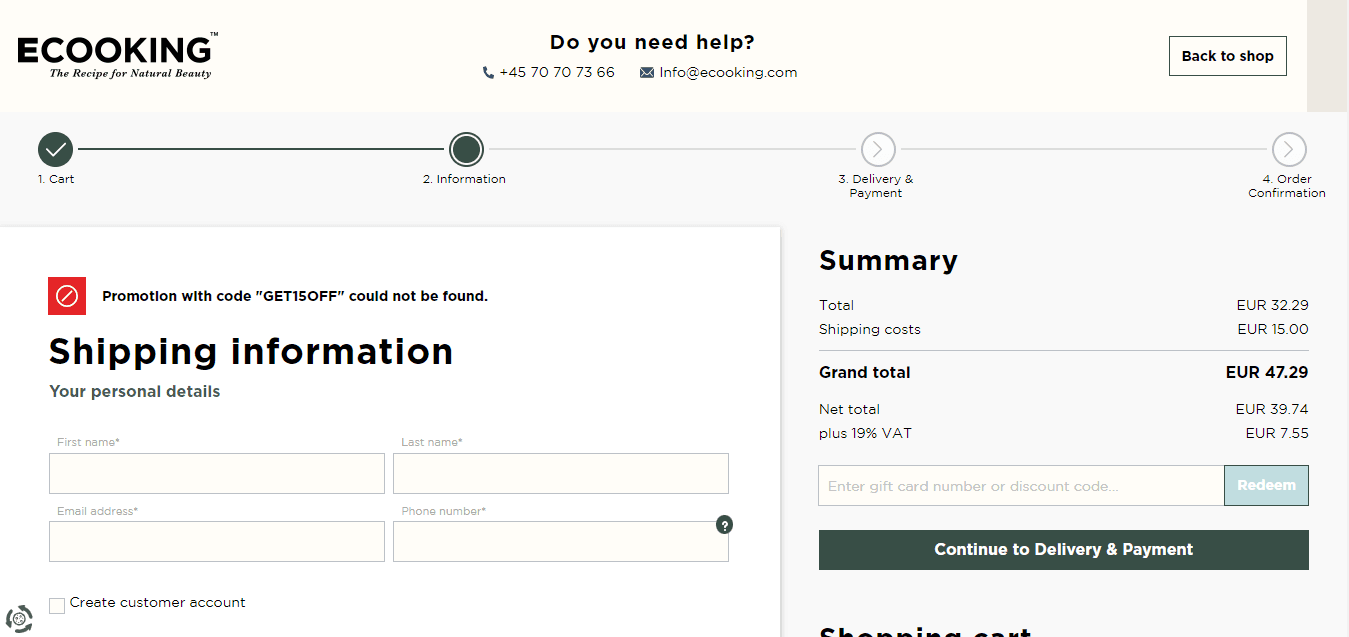Click Create customer account label
1349x637 pixels.
pyautogui.click(x=158, y=603)
